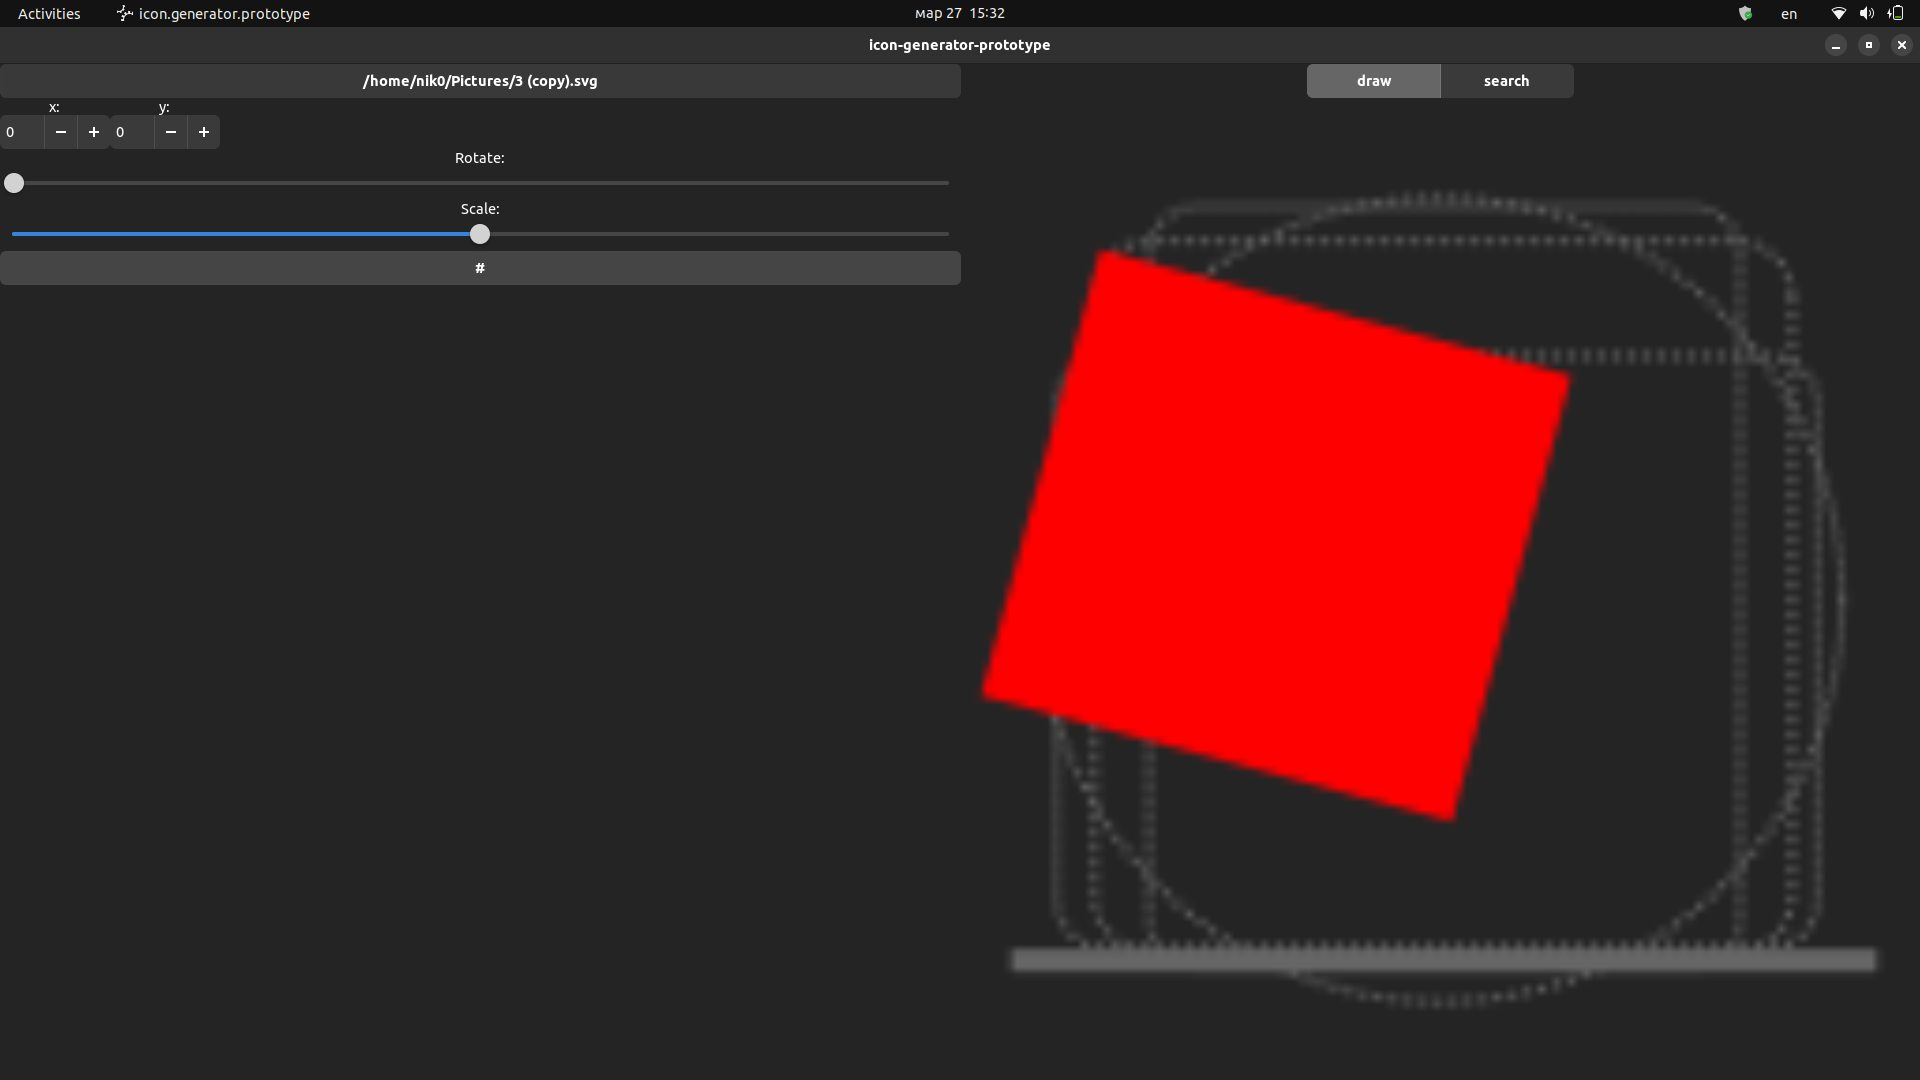Decrement the x value with minus
The image size is (1920, 1080).
click(60, 132)
